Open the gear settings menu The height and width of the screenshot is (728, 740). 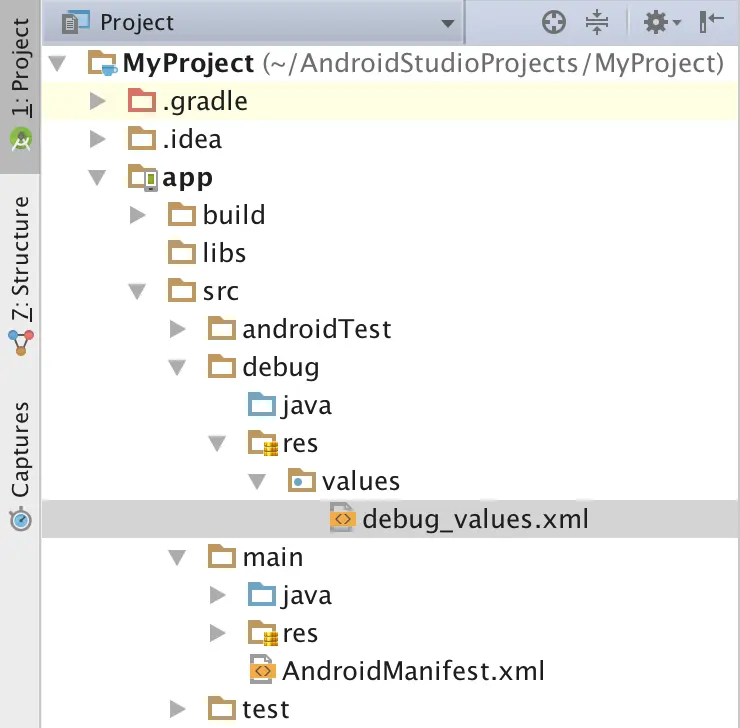click(660, 22)
